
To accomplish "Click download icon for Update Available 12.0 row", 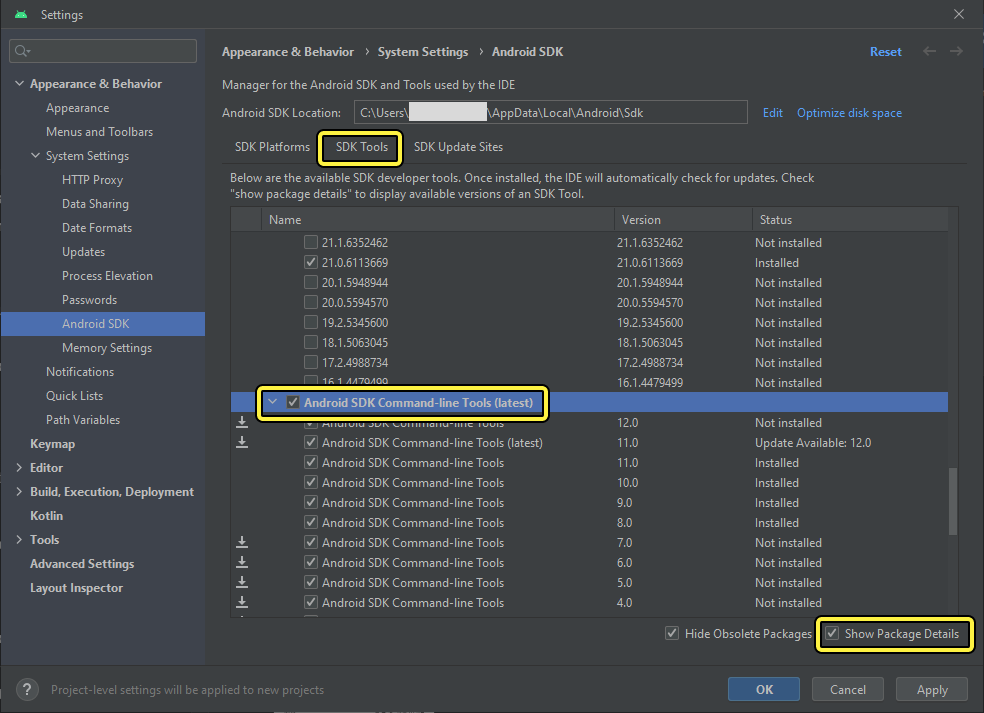I will pyautogui.click(x=242, y=442).
